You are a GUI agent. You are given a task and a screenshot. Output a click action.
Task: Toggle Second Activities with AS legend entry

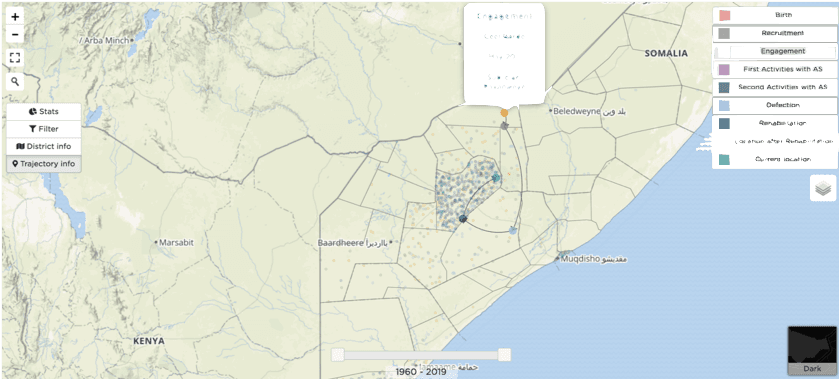click(x=774, y=87)
